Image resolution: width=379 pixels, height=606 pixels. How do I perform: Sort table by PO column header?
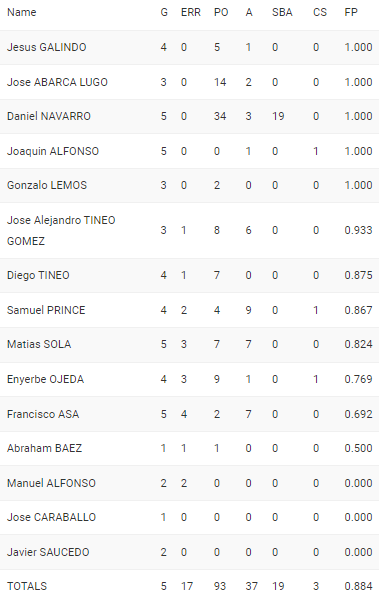[221, 12]
